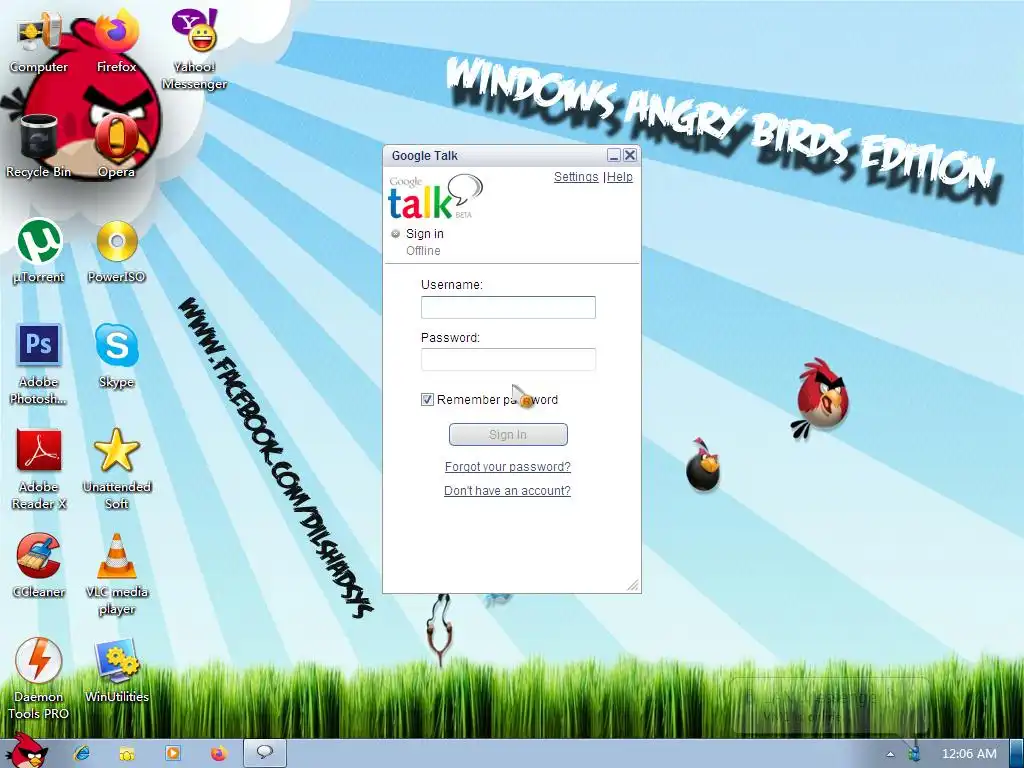This screenshot has height=768, width=1024.
Task: Launch Internet Explorer from the taskbar
Action: (x=82, y=753)
